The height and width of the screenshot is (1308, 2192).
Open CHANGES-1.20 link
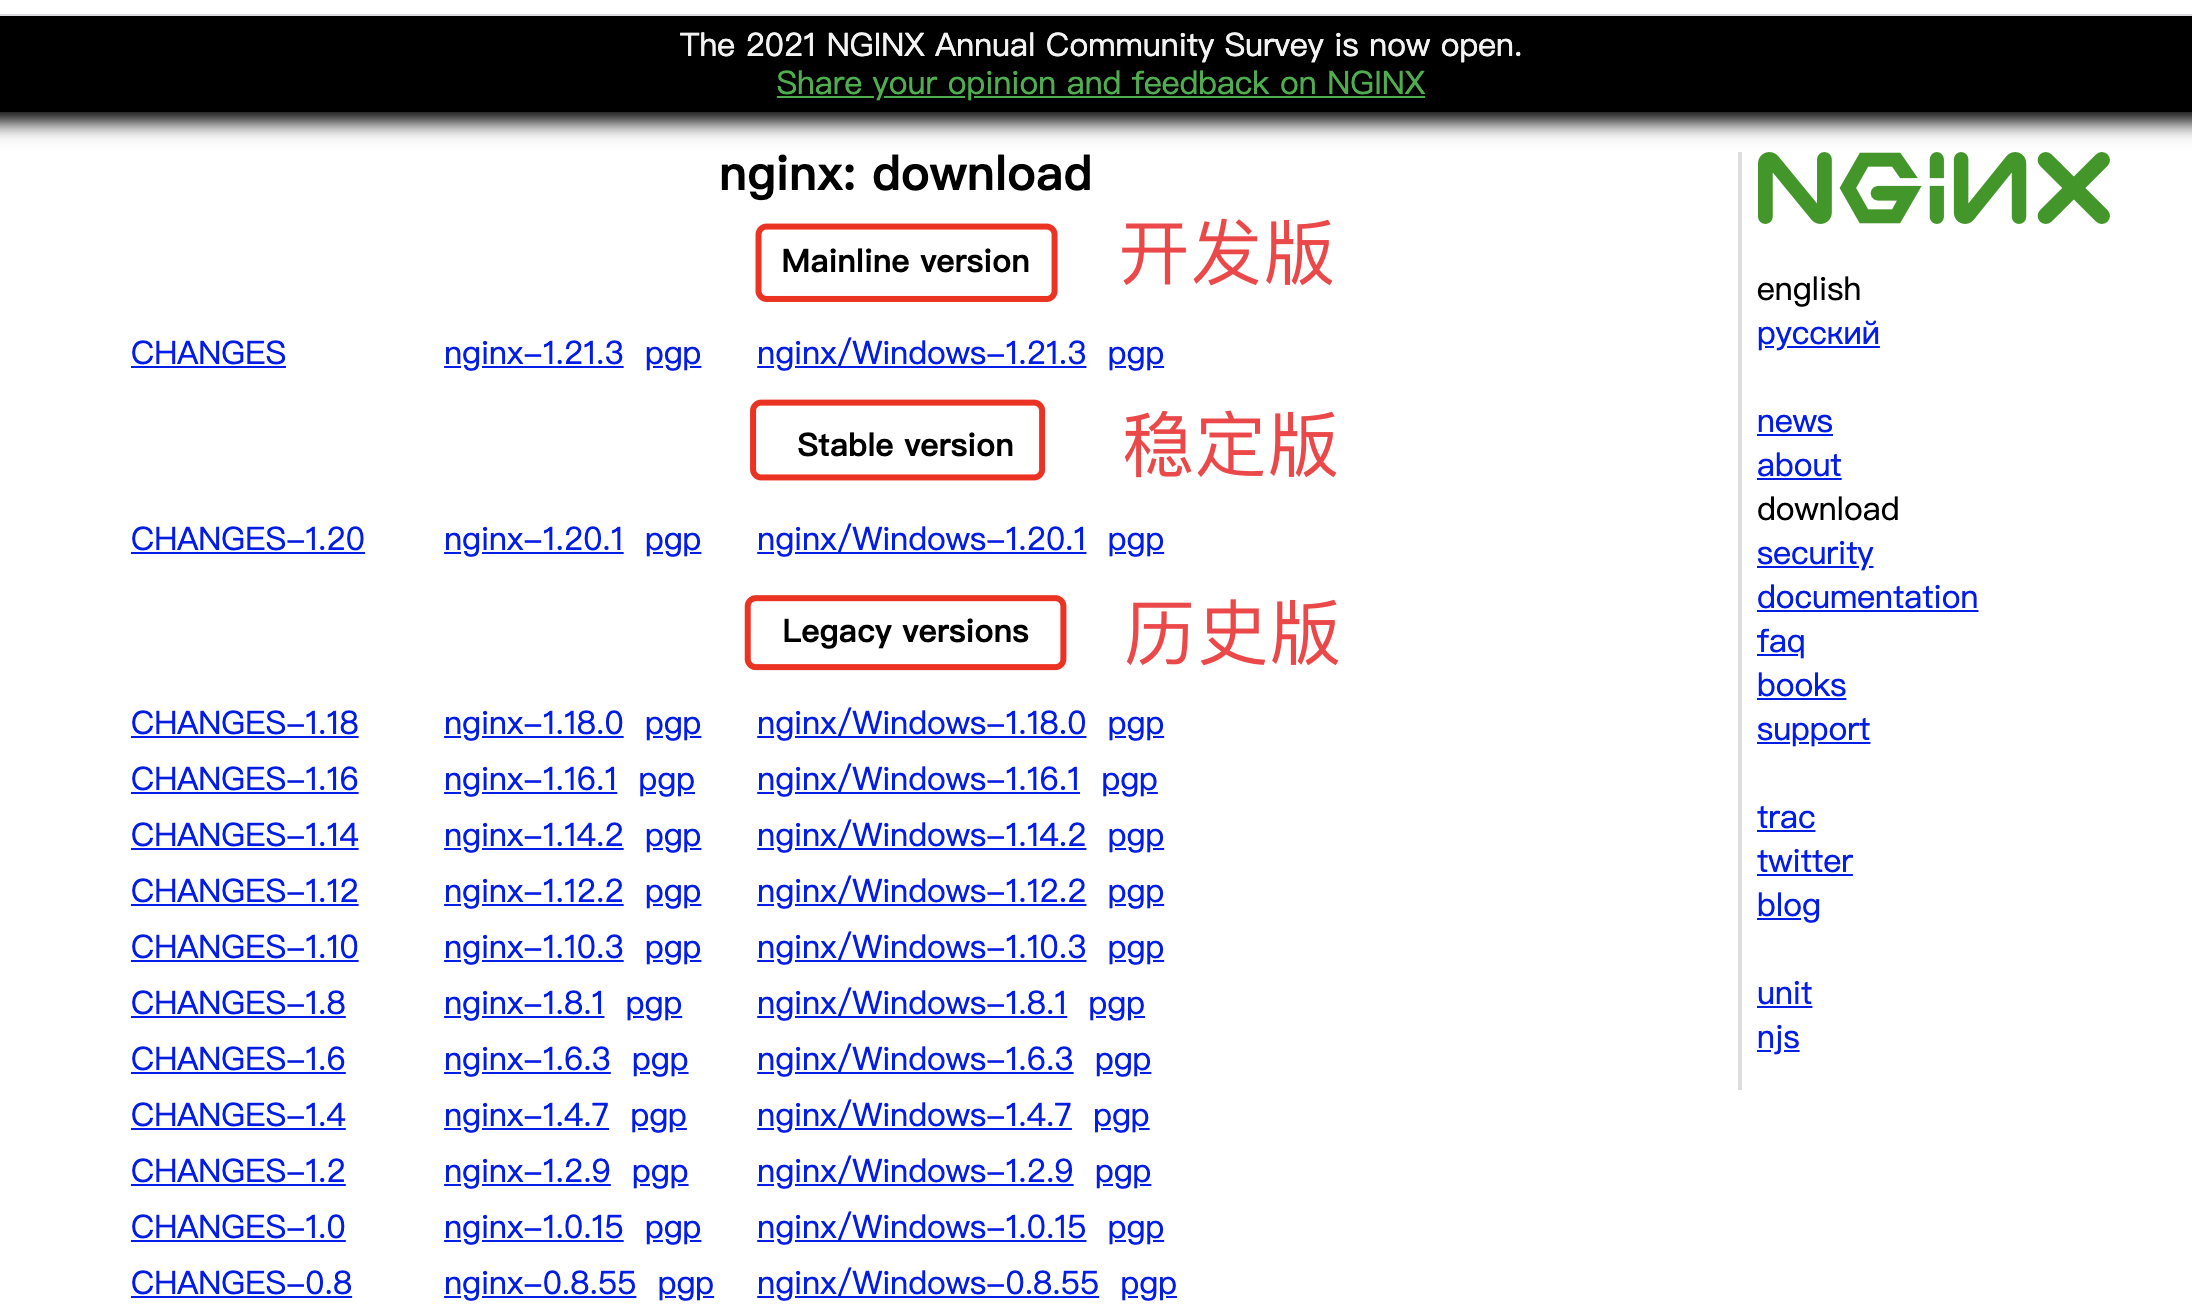point(247,539)
